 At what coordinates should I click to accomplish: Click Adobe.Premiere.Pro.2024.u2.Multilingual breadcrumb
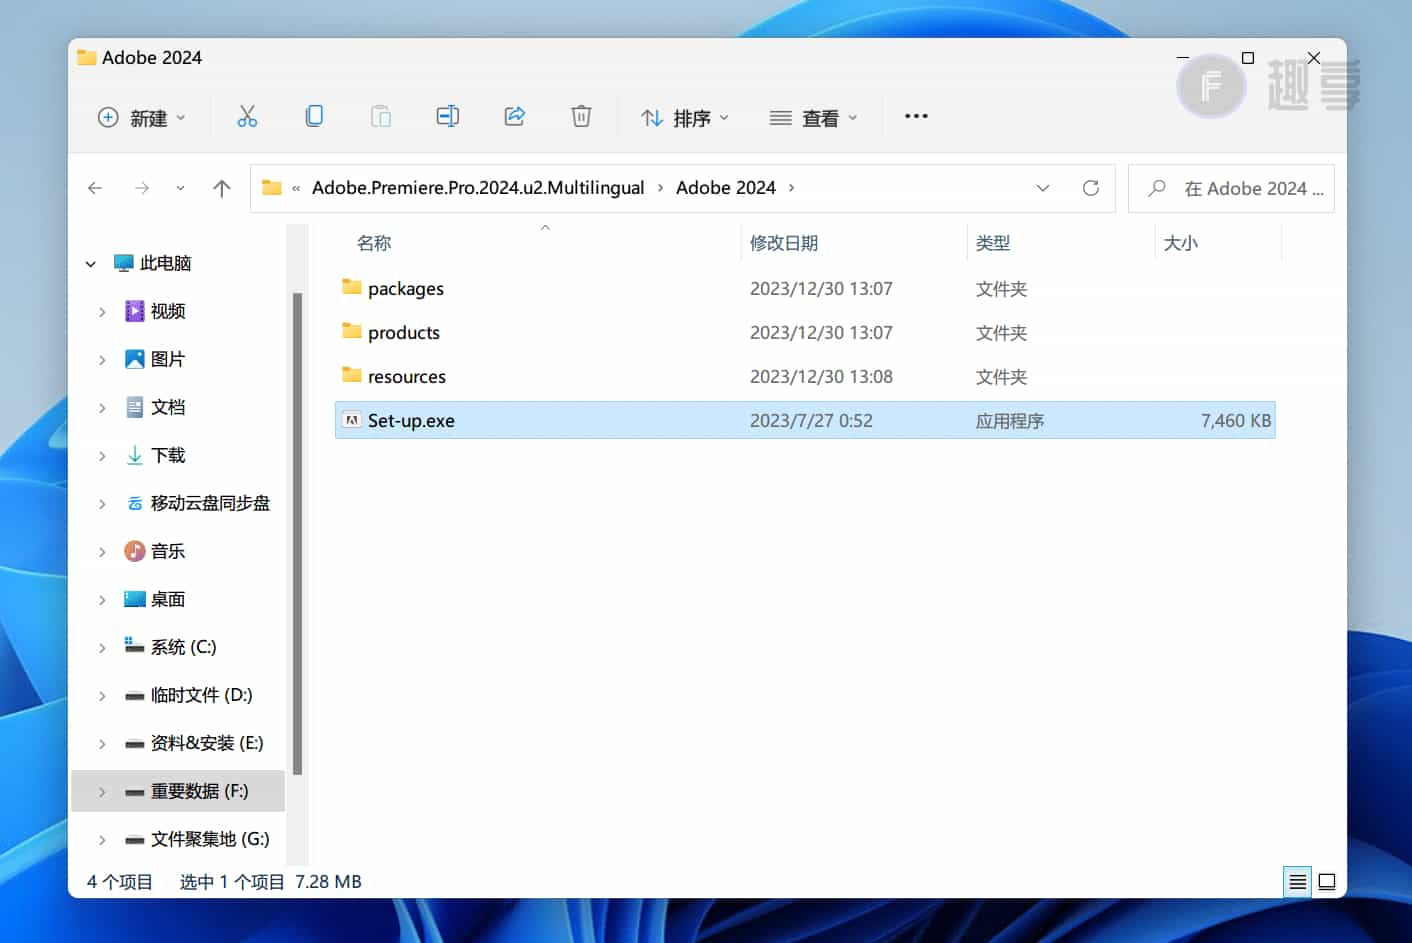(x=478, y=188)
